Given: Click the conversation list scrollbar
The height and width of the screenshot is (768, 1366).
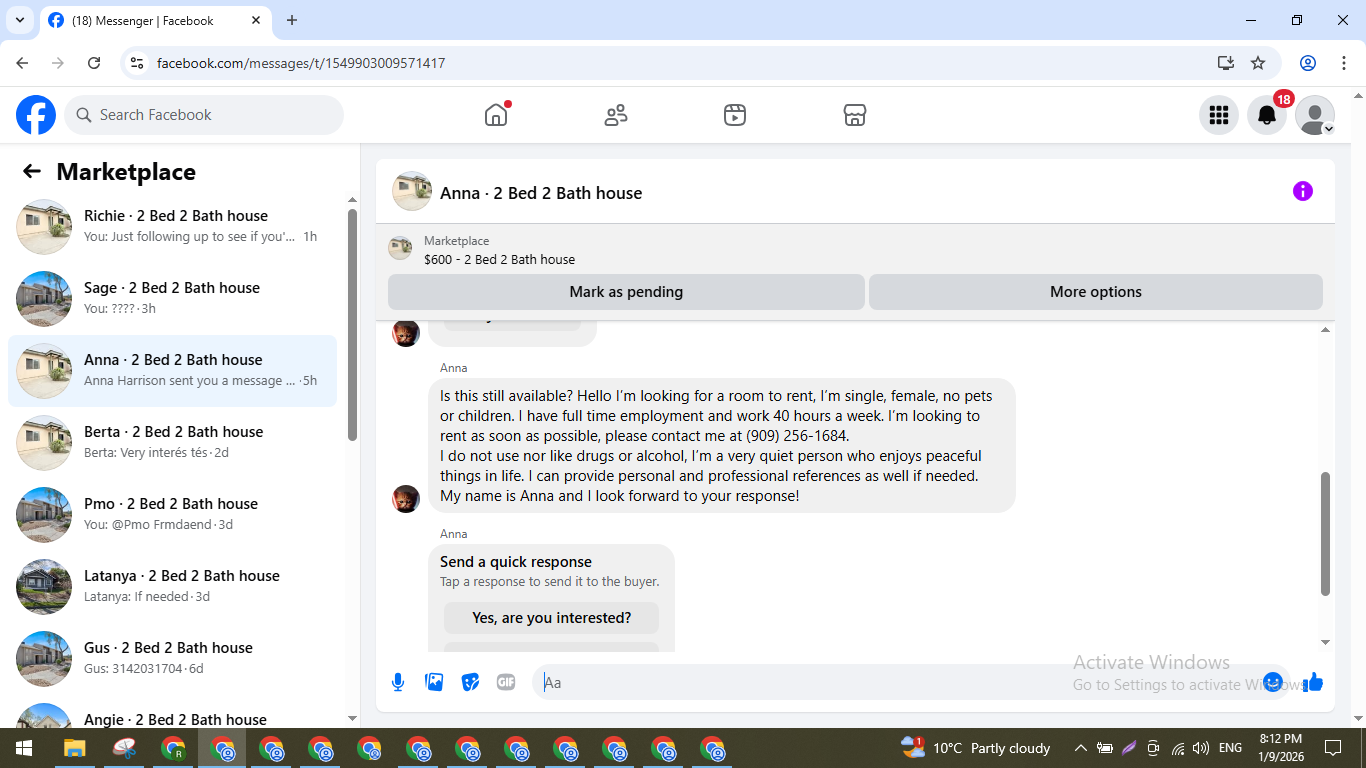Looking at the screenshot, I should click(x=352, y=325).
